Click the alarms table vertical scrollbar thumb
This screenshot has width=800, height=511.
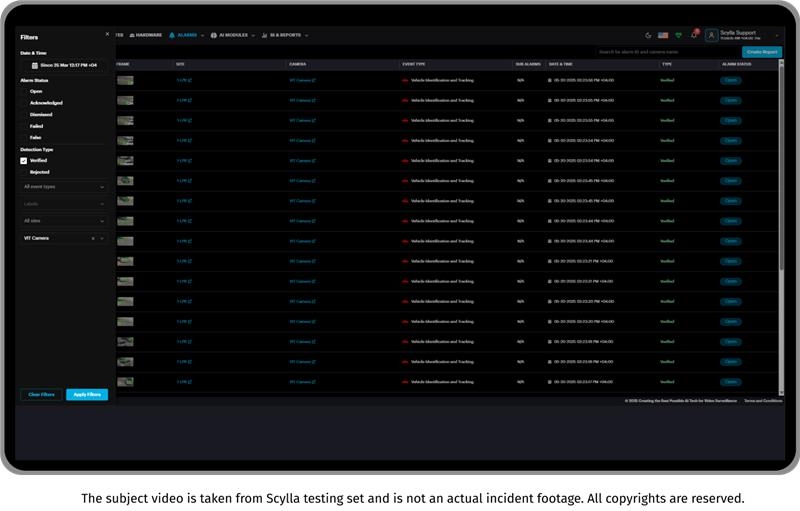coord(781,168)
